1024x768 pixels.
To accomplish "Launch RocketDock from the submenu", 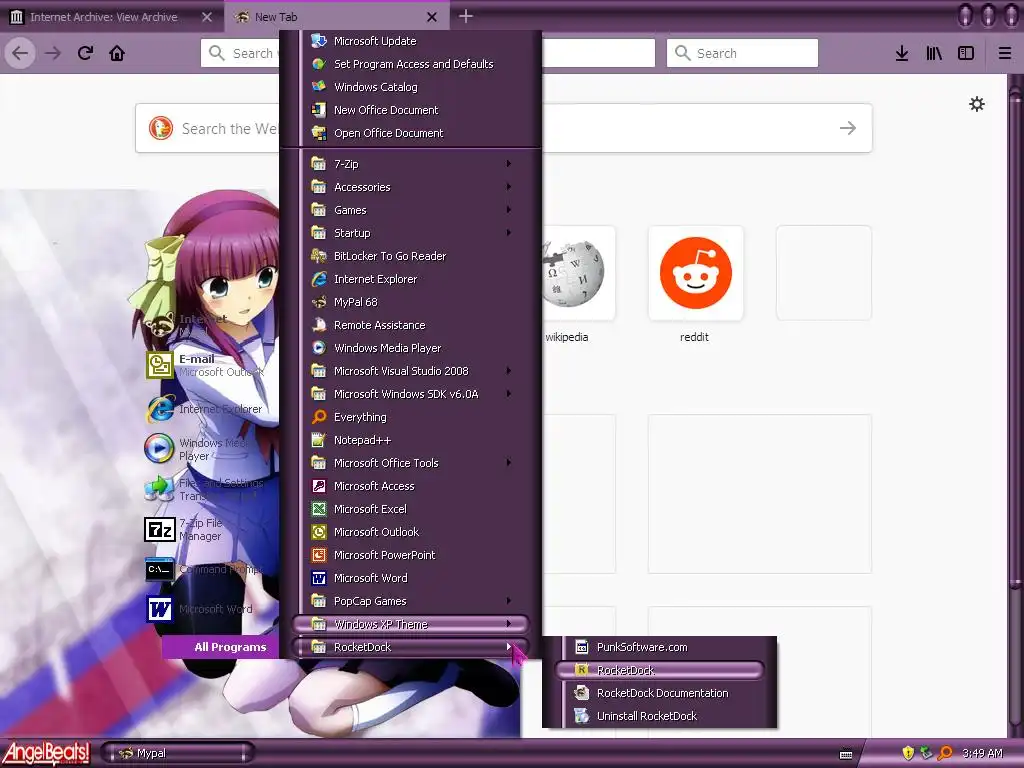I will pyautogui.click(x=660, y=670).
